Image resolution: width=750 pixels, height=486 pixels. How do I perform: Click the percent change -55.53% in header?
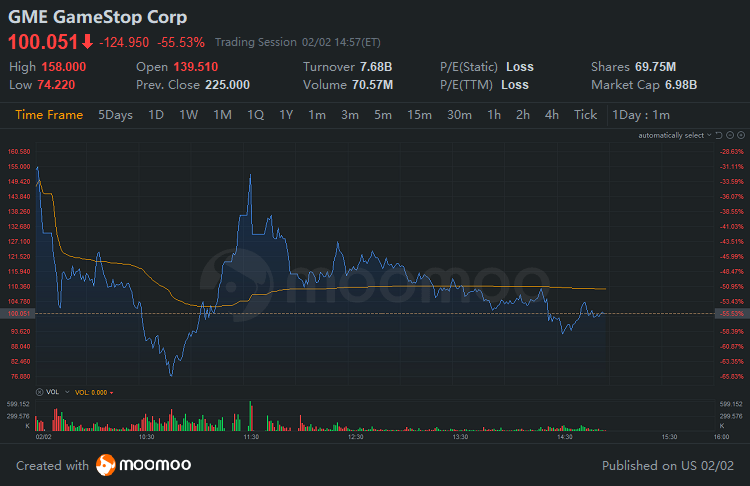(181, 43)
